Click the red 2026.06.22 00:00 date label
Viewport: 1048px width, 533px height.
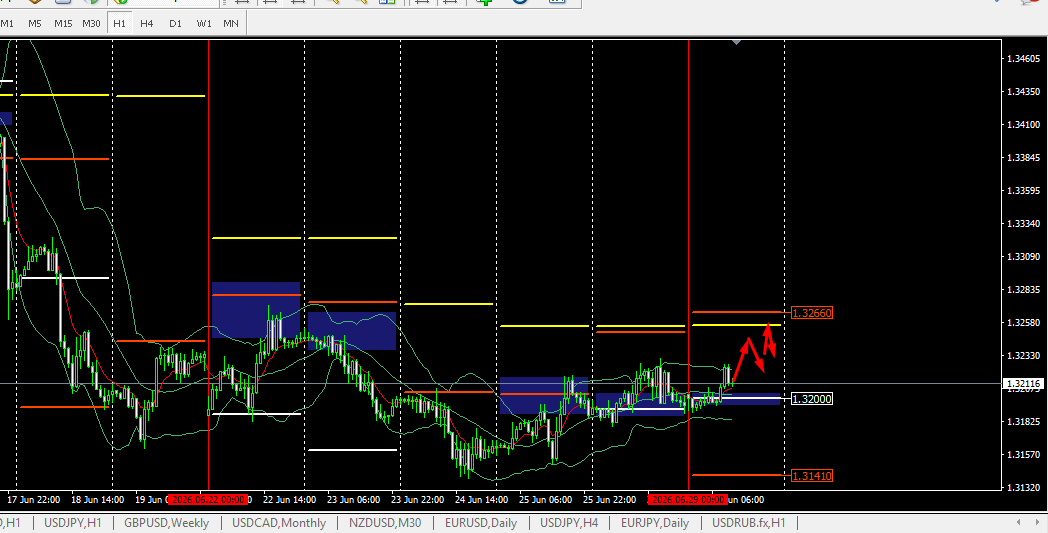[209, 500]
